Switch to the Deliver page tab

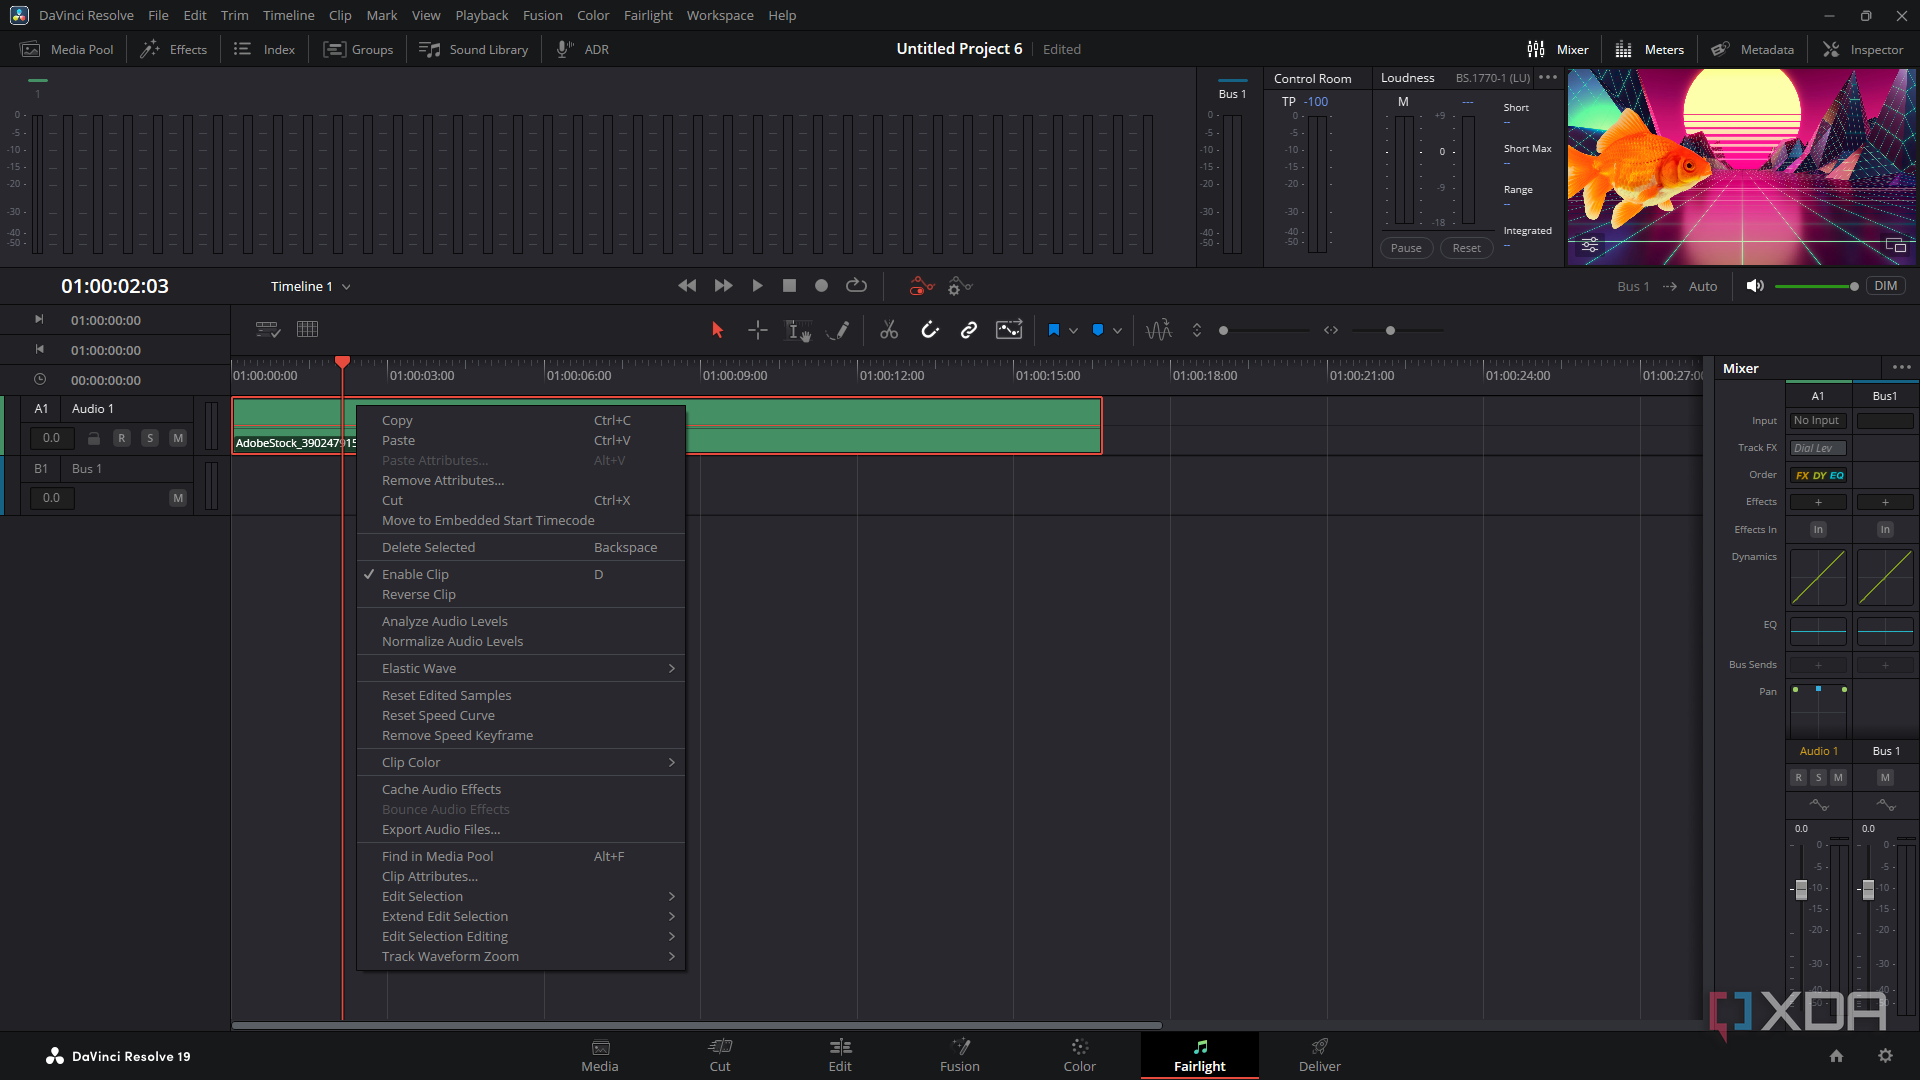tap(1319, 1055)
